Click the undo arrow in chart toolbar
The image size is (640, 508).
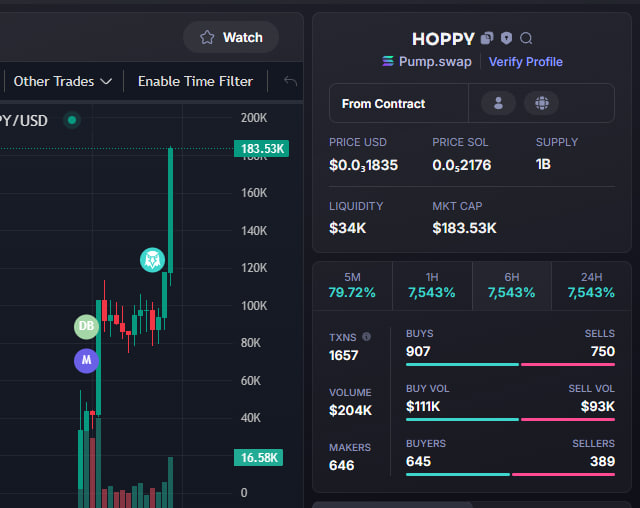pyautogui.click(x=290, y=81)
